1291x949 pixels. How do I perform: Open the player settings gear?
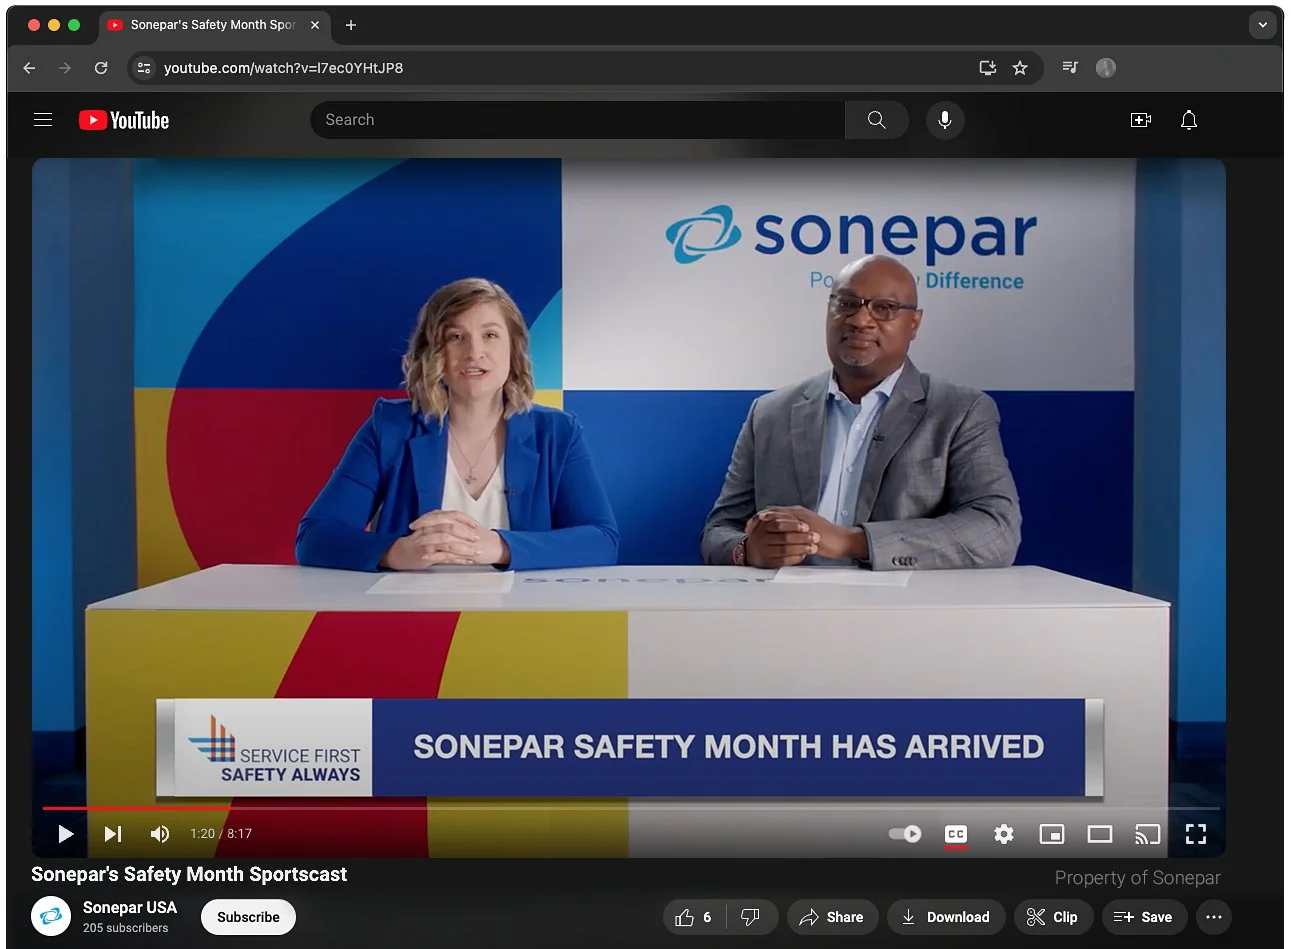[1004, 834]
